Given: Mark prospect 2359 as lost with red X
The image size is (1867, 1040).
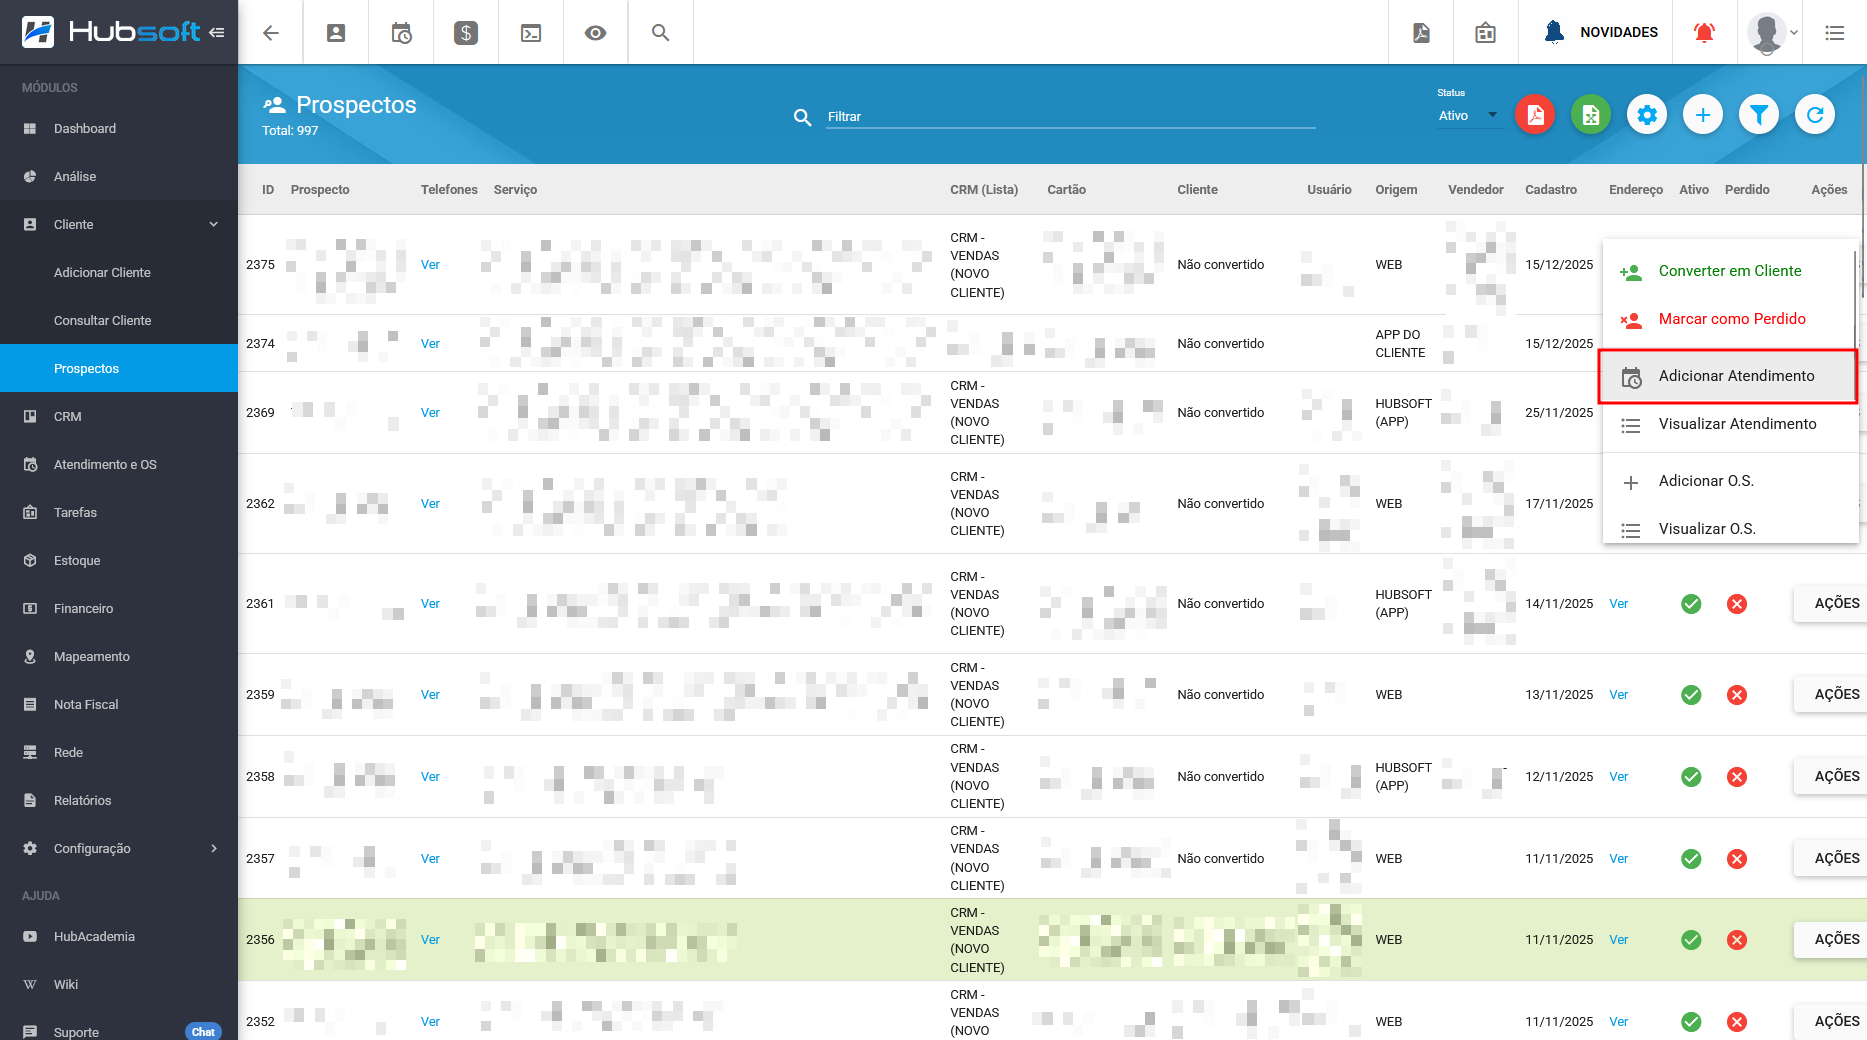Looking at the screenshot, I should (x=1737, y=695).
